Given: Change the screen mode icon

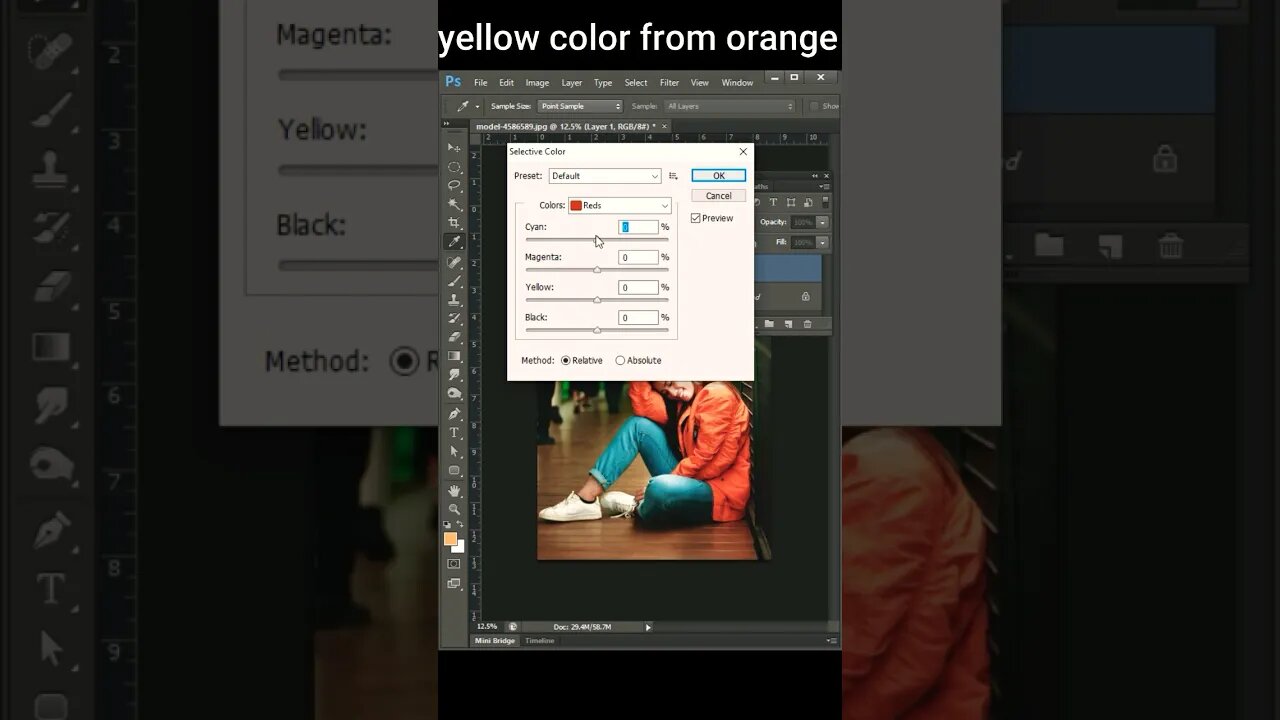Looking at the screenshot, I should pyautogui.click(x=454, y=584).
